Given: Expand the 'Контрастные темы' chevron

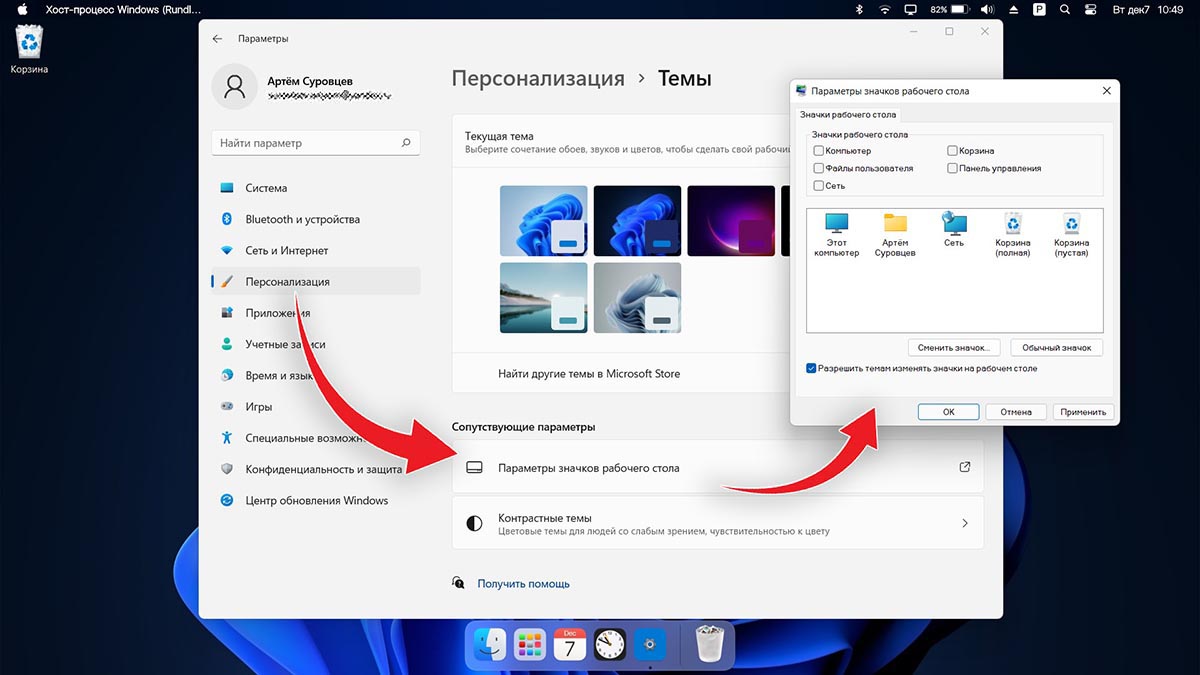Looking at the screenshot, I should coord(964,523).
